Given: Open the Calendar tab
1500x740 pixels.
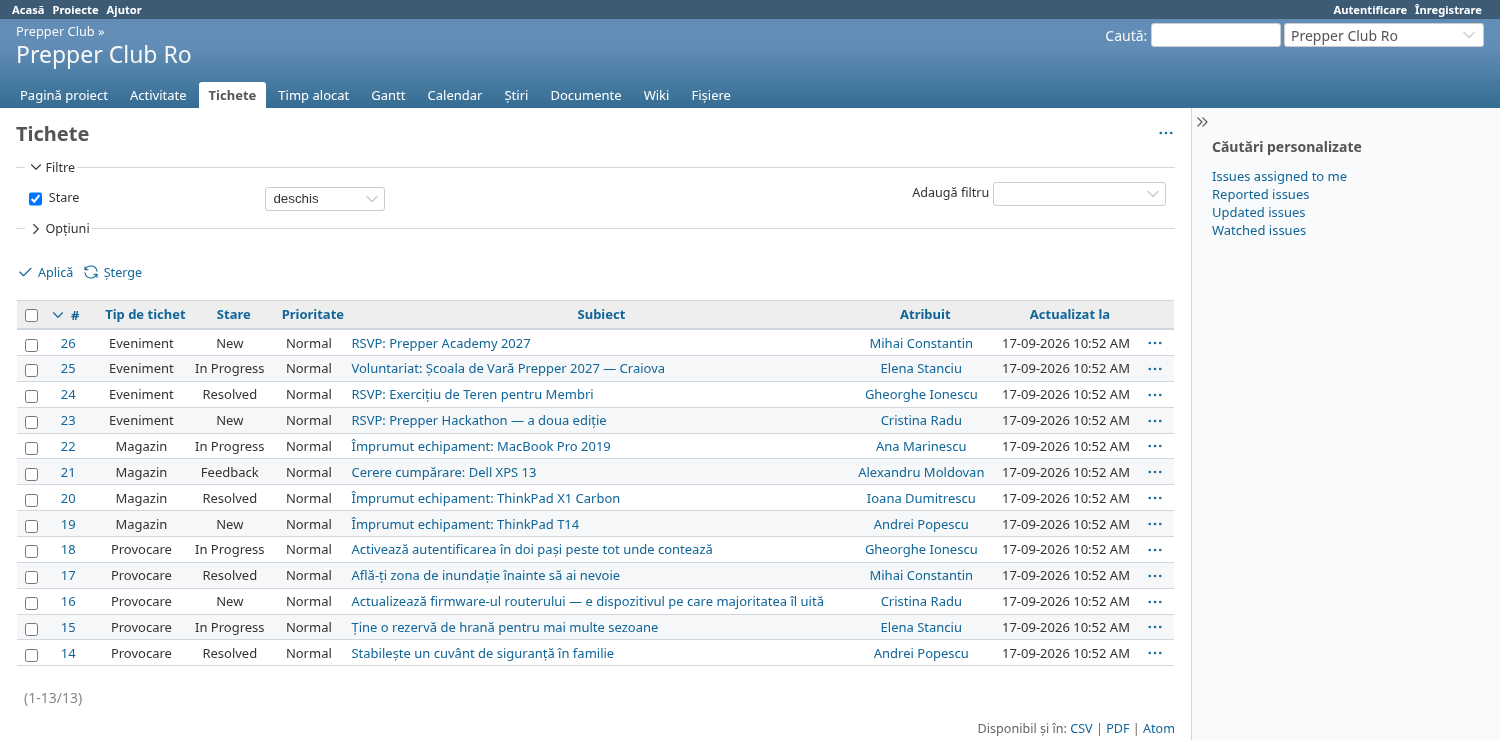Looking at the screenshot, I should pyautogui.click(x=455, y=96).
